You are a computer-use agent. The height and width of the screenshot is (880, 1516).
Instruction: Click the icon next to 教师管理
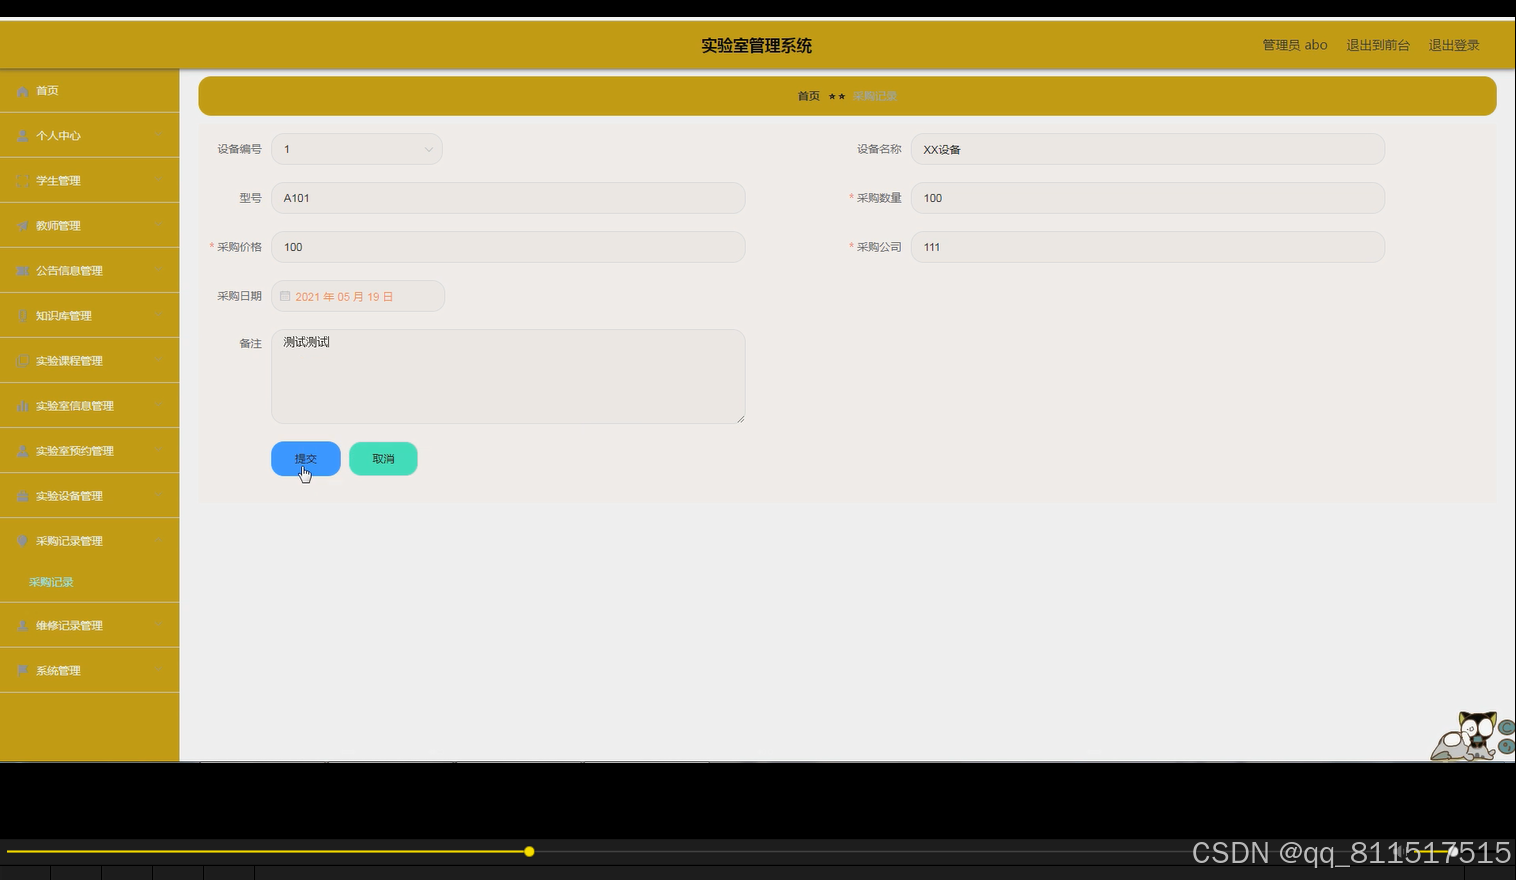coord(23,226)
